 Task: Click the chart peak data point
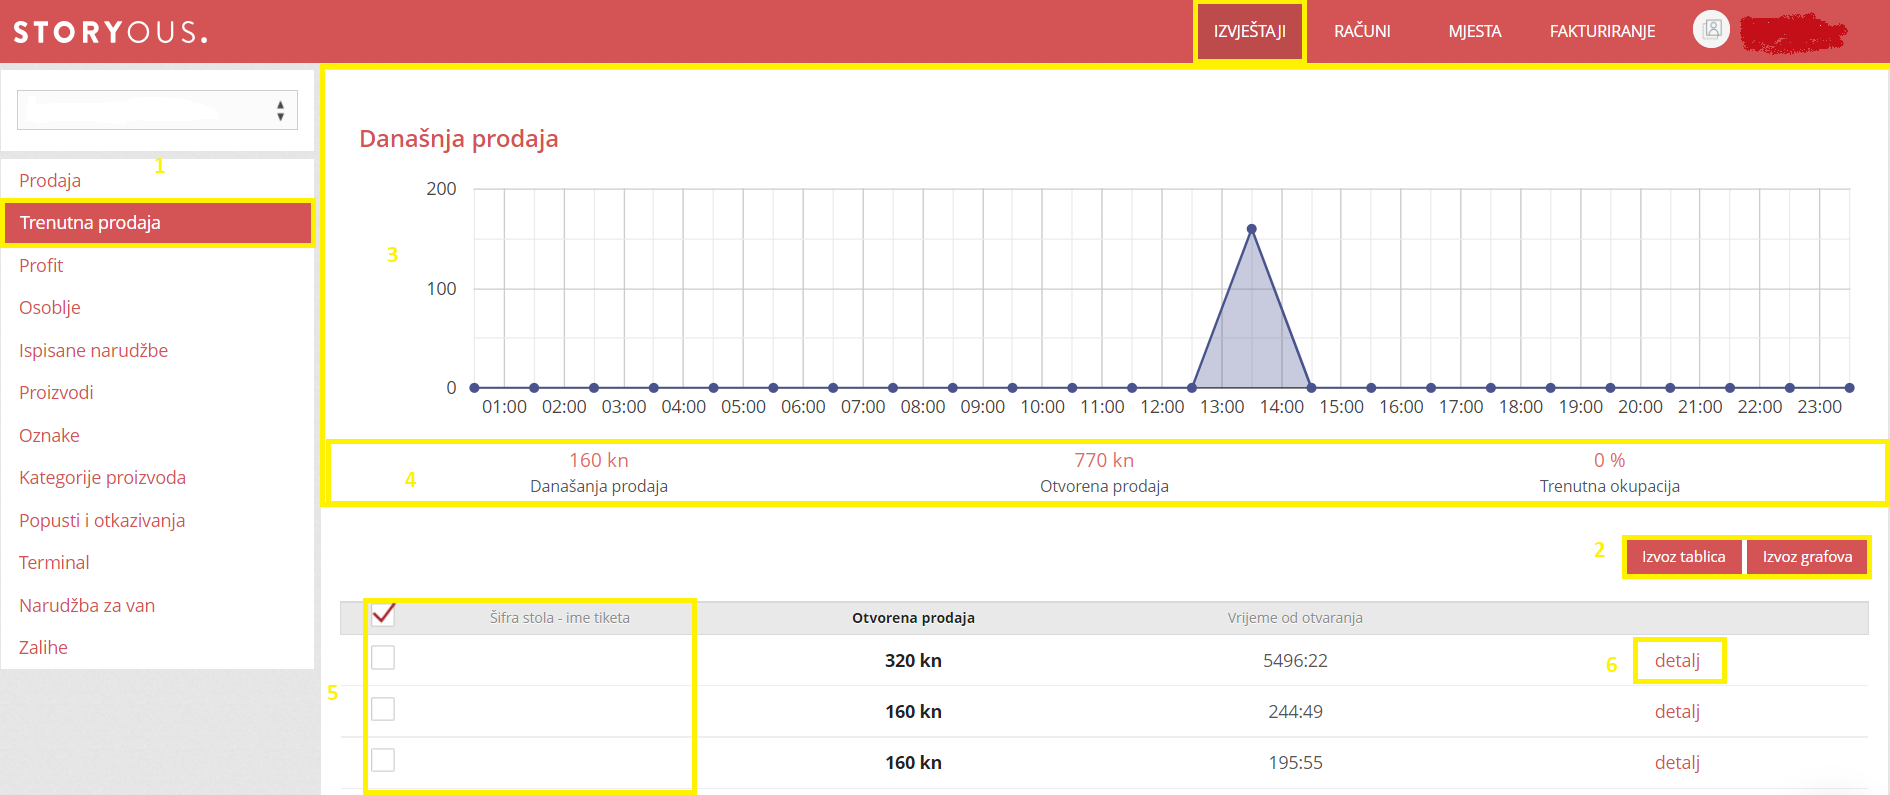[1251, 229]
